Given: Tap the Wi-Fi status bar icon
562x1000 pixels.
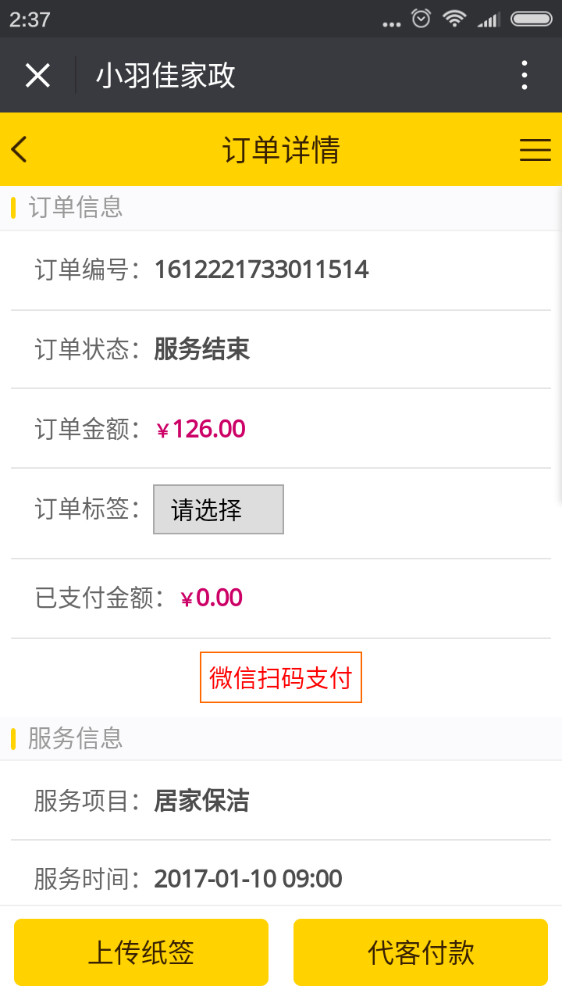Looking at the screenshot, I should point(454,18).
